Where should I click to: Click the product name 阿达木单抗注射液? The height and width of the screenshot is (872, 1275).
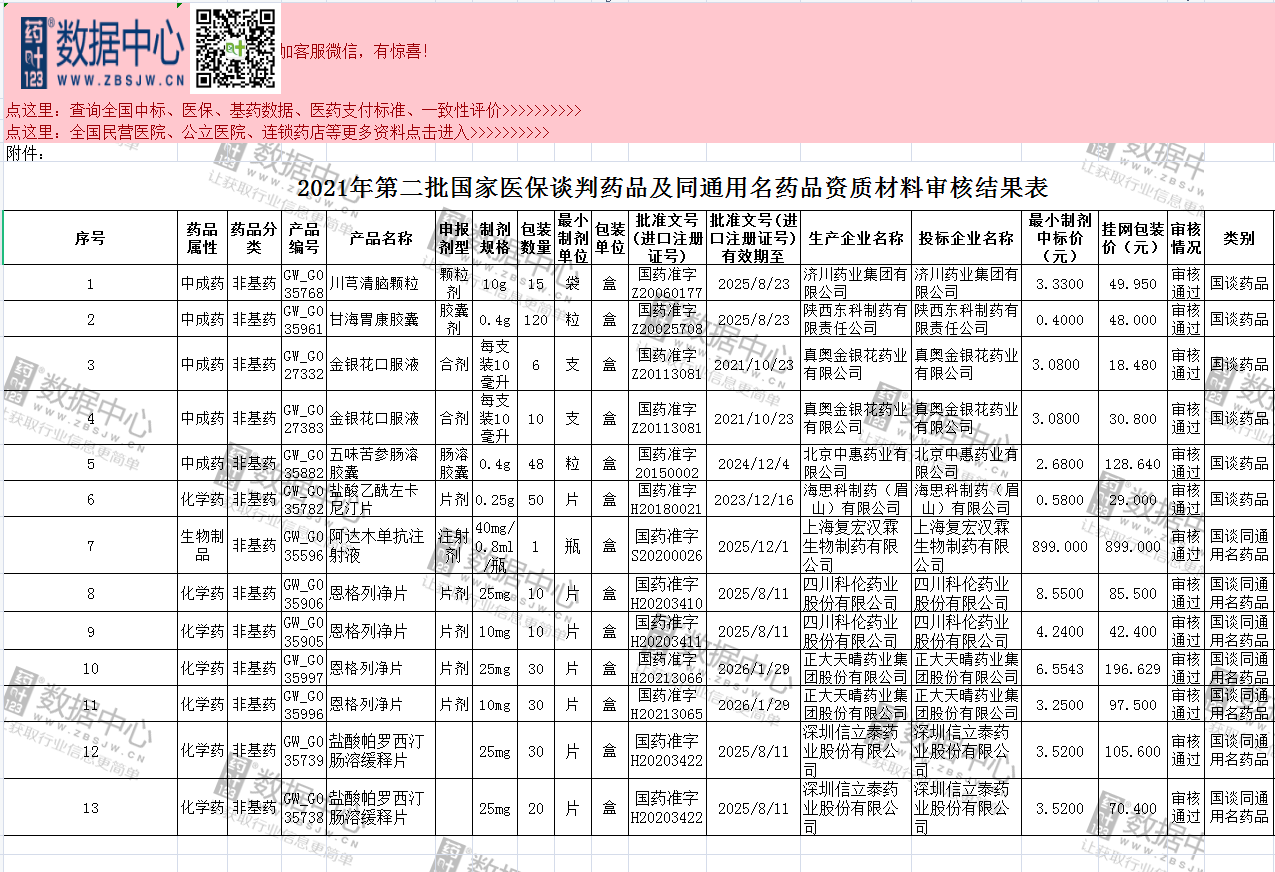click(x=381, y=545)
